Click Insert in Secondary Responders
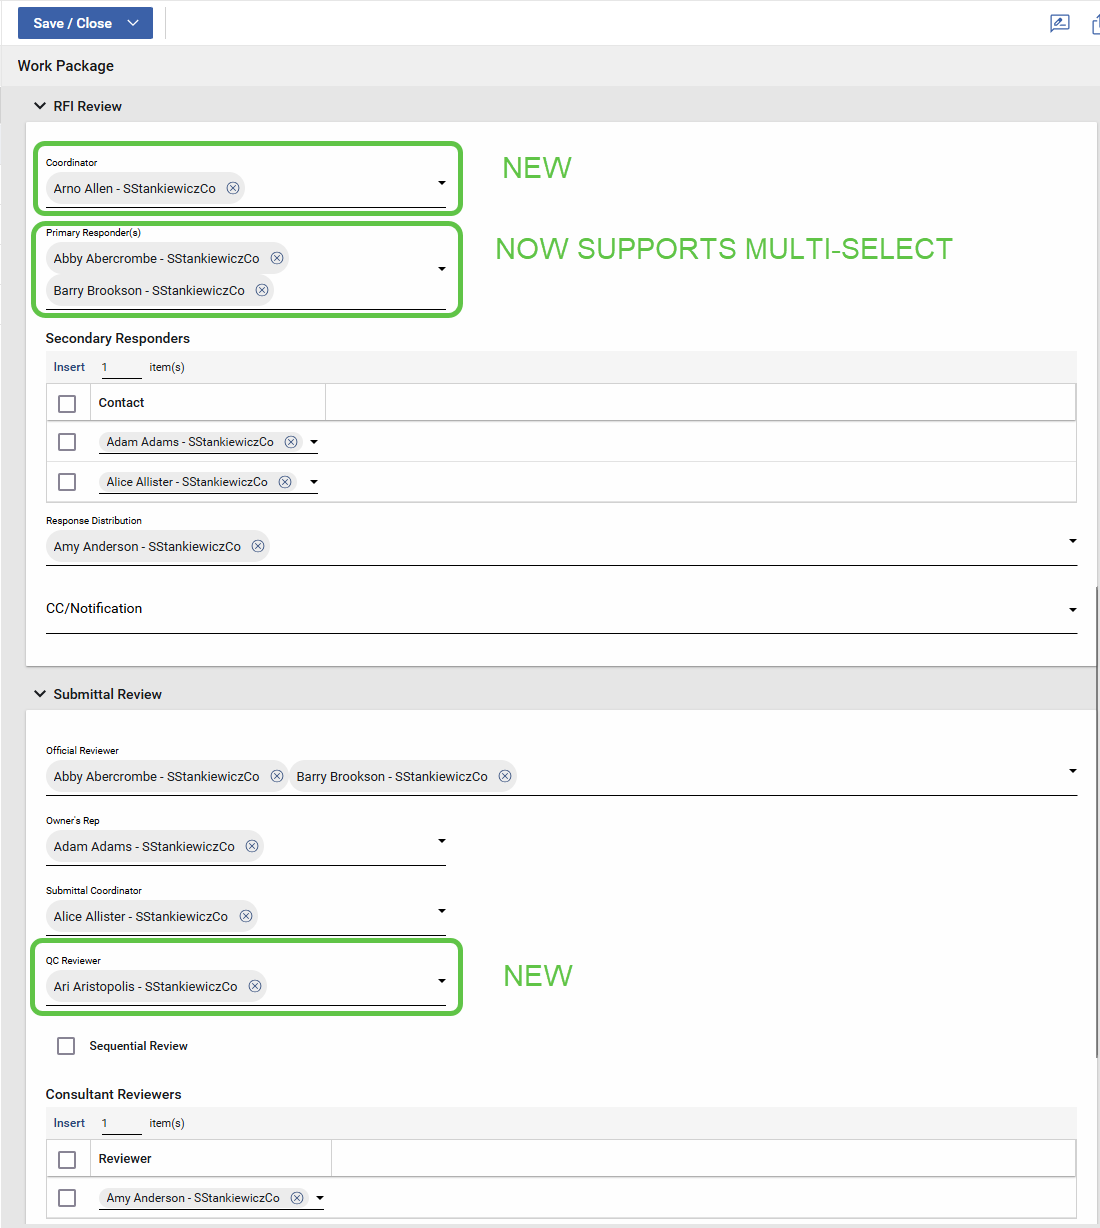Viewport: 1100px width, 1228px height. tap(69, 367)
